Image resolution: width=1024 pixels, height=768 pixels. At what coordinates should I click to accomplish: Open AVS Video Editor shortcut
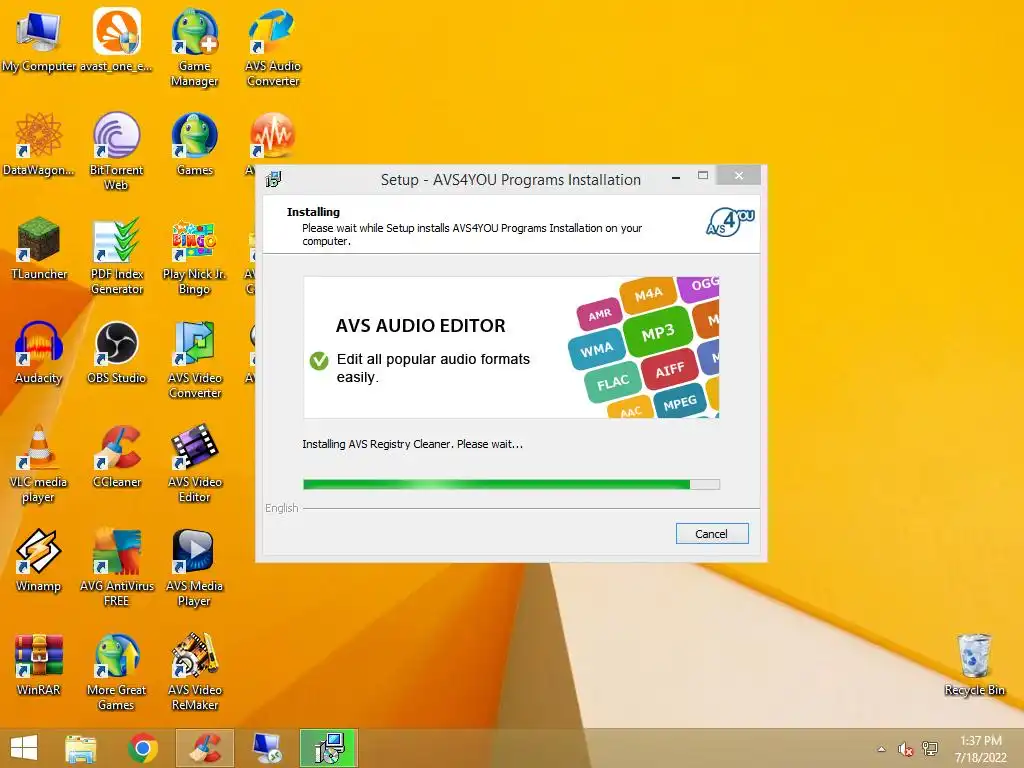tap(195, 463)
